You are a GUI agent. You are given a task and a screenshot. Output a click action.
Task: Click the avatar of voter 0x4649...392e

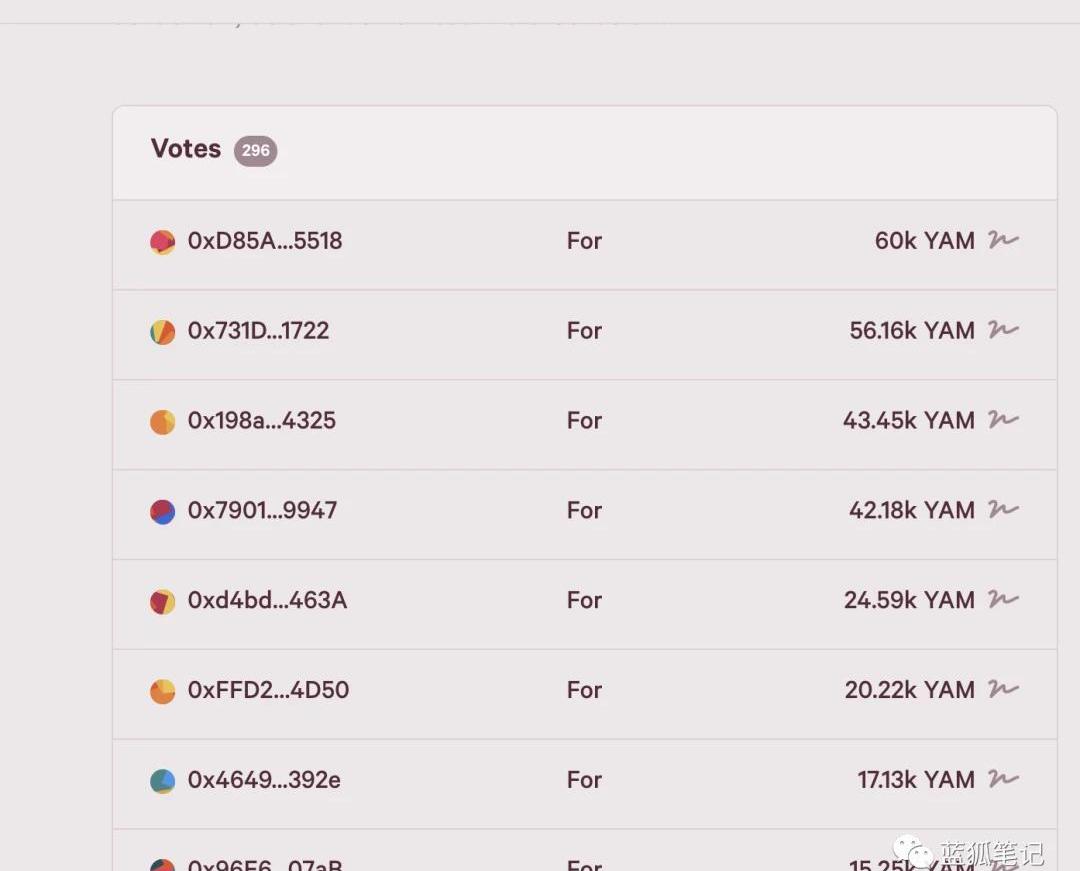[163, 781]
